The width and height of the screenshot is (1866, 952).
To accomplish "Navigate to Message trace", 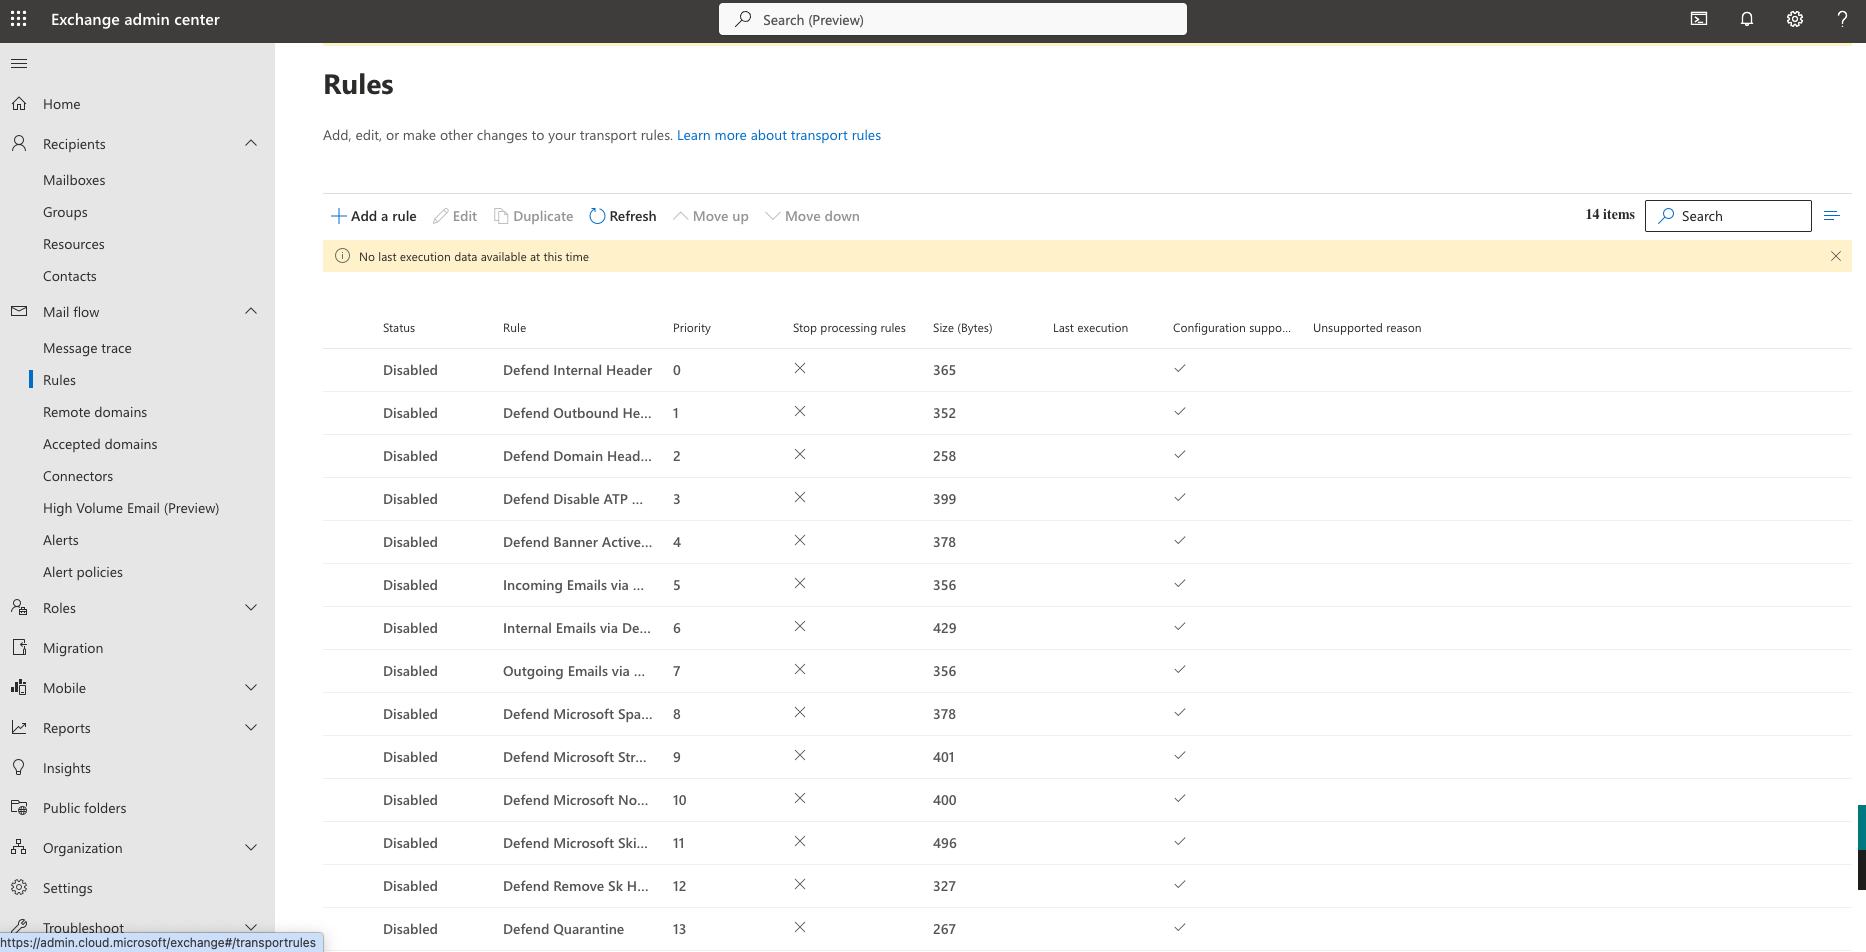I will tap(87, 347).
